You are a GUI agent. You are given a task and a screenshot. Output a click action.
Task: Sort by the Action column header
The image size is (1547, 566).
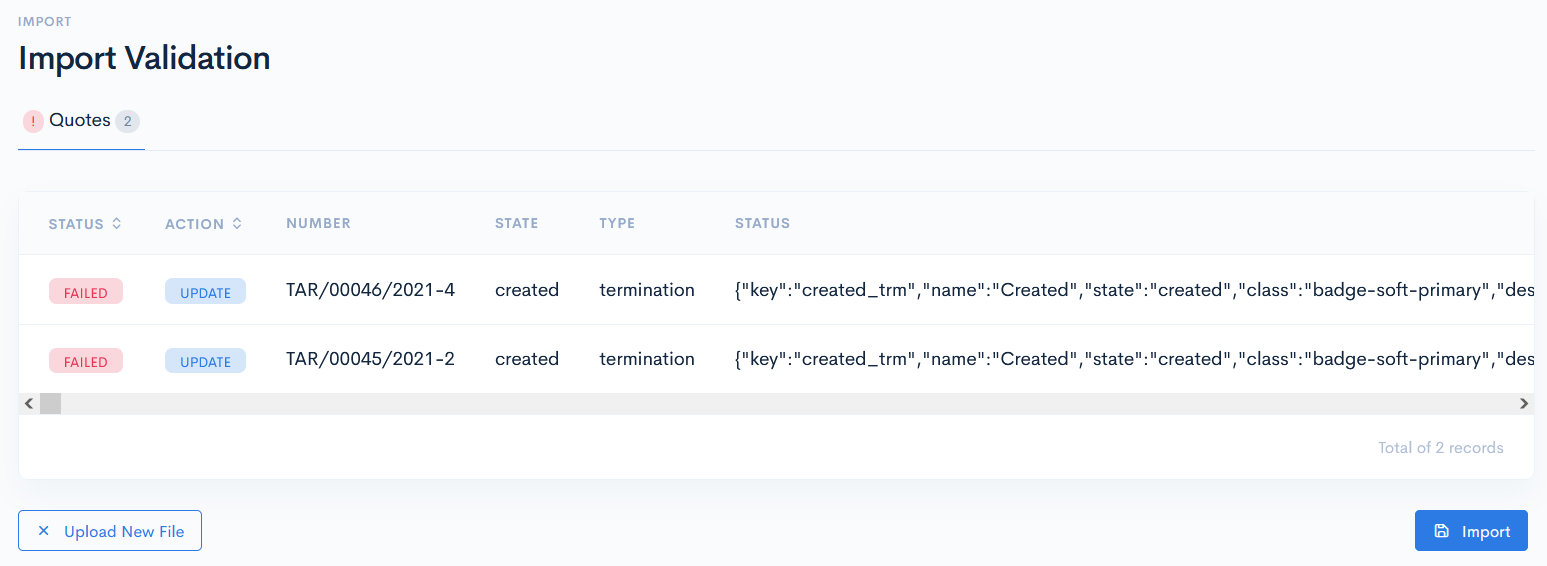pos(194,224)
